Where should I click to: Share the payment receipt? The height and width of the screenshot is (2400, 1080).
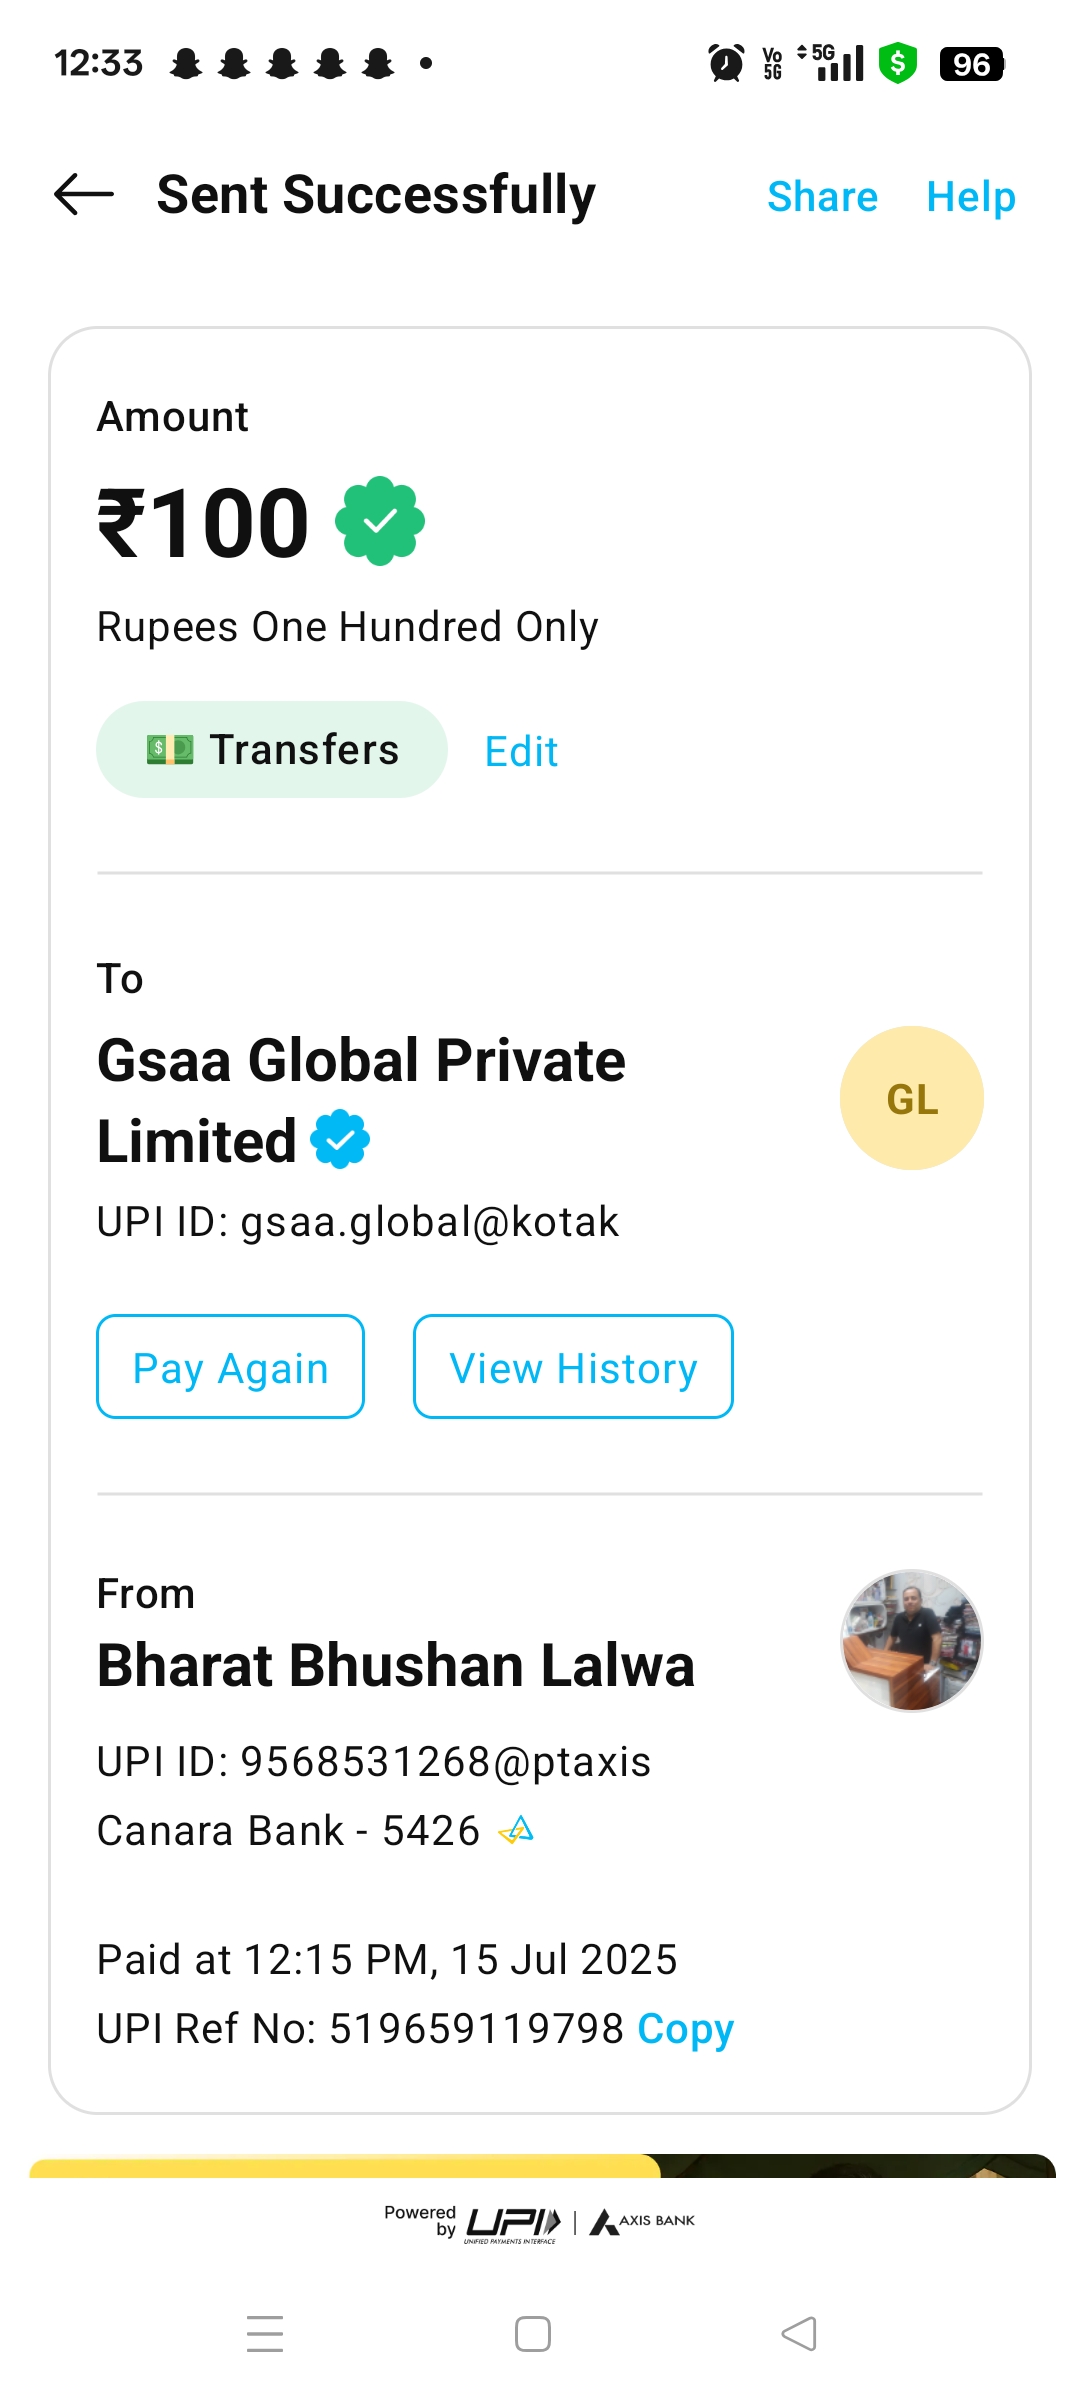pos(822,197)
